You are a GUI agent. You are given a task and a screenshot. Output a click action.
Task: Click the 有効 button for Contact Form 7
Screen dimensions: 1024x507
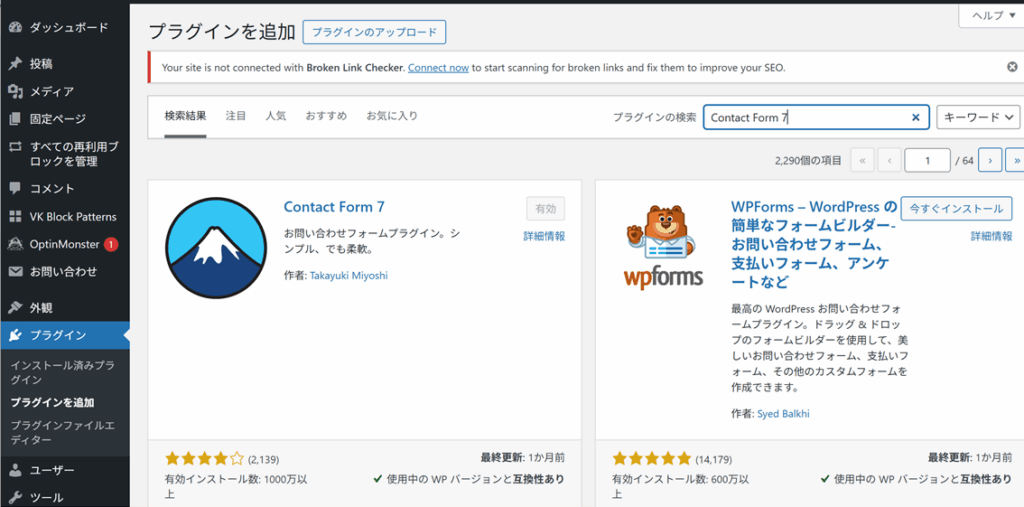tap(545, 209)
